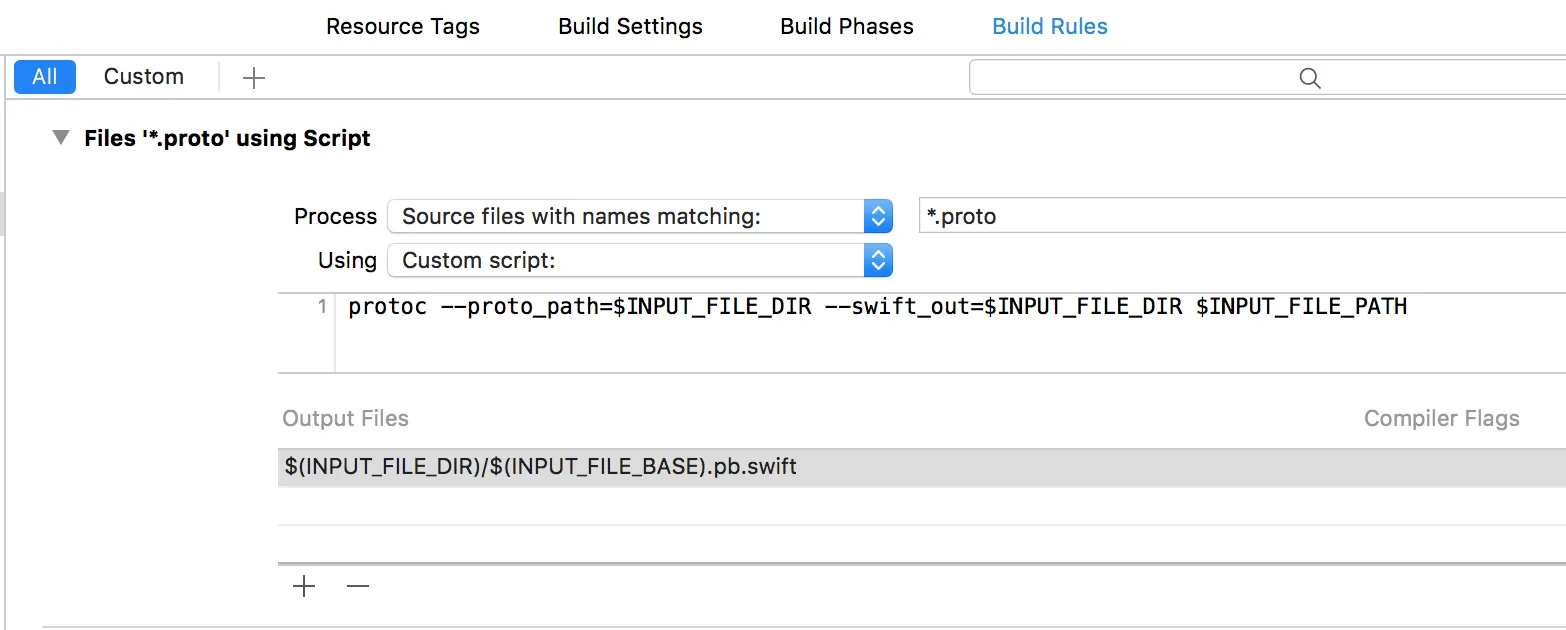Select the Files '*.proto' using Script rule title
The image size is (1566, 630).
point(227,138)
